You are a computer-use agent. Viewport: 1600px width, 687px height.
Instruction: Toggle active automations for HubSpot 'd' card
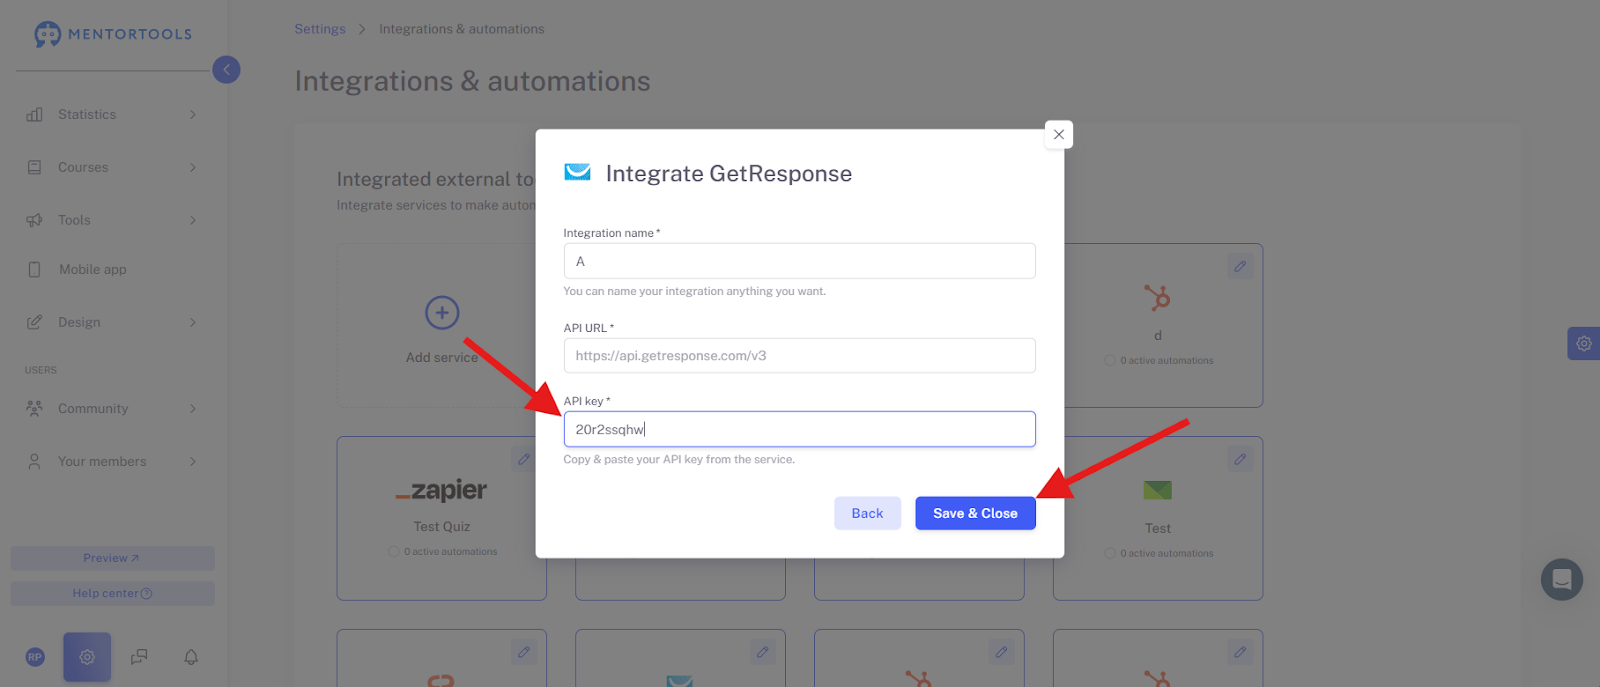coord(1110,360)
